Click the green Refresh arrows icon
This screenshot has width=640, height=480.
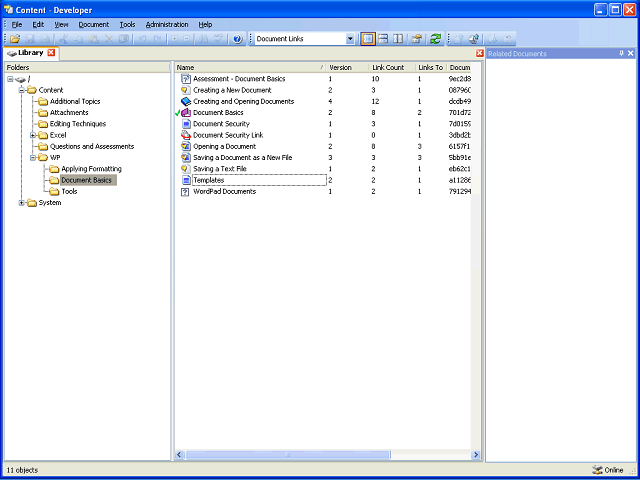click(436, 39)
